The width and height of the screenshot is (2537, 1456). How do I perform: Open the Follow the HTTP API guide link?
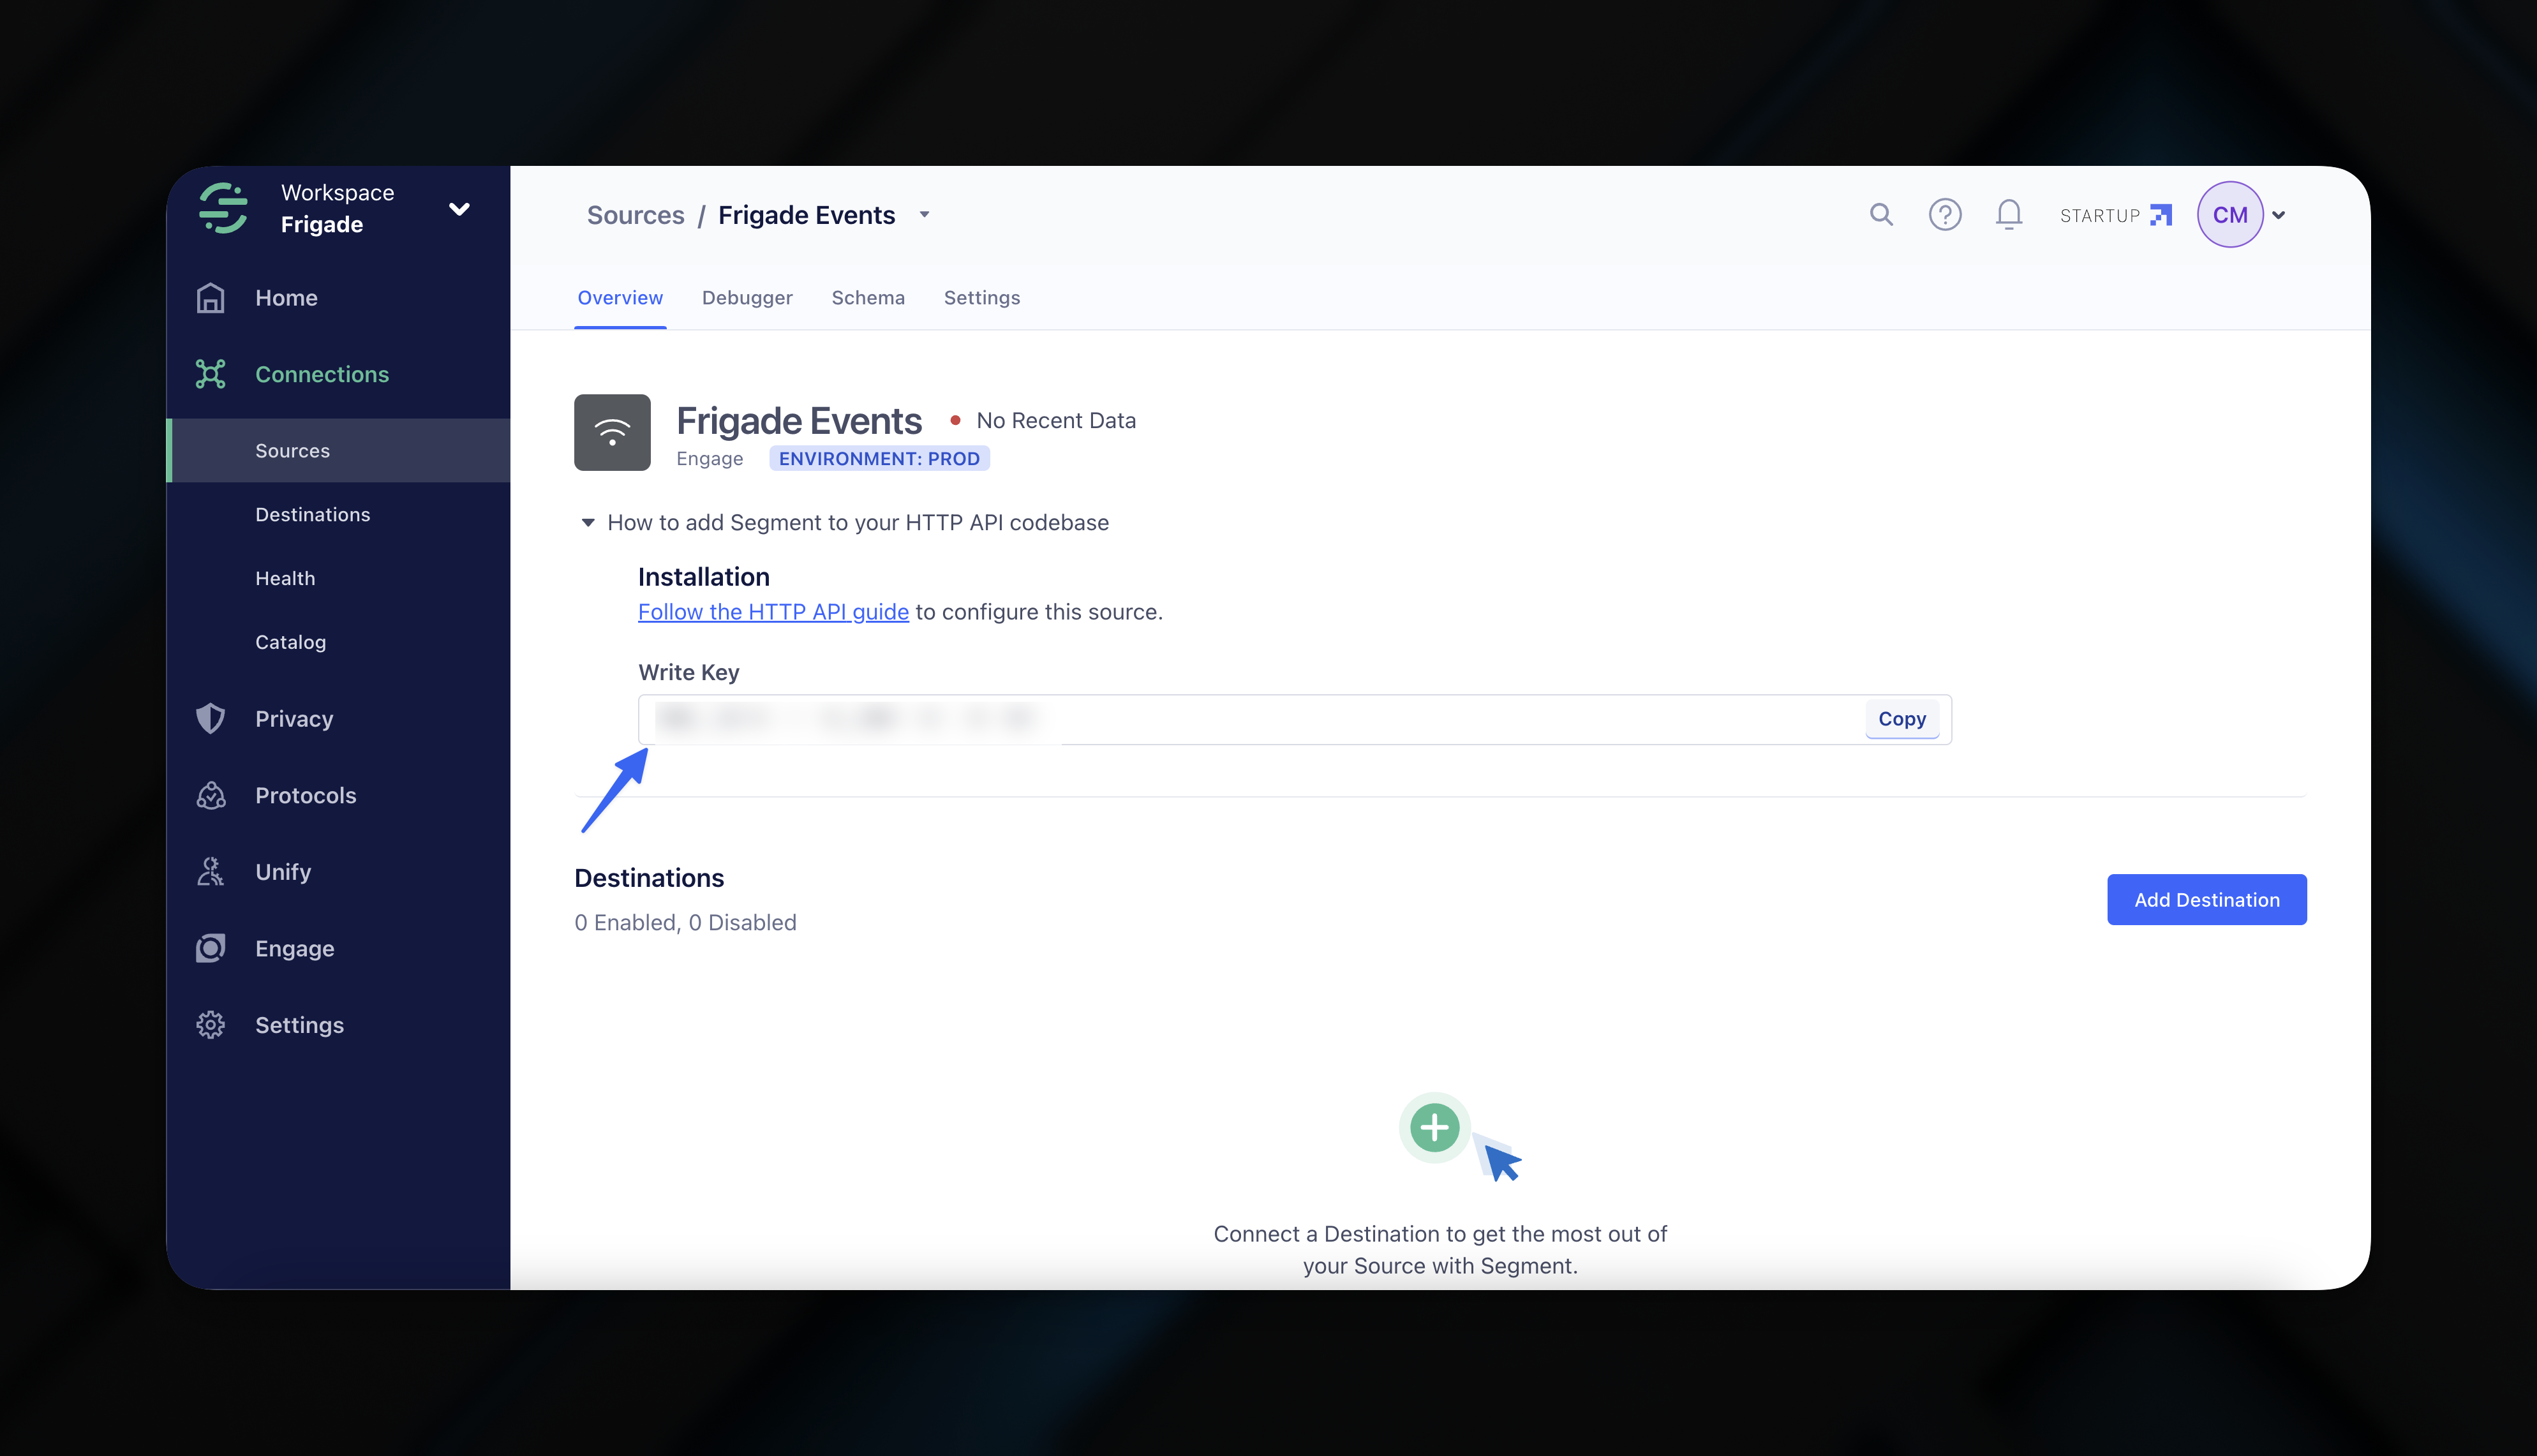(x=773, y=612)
